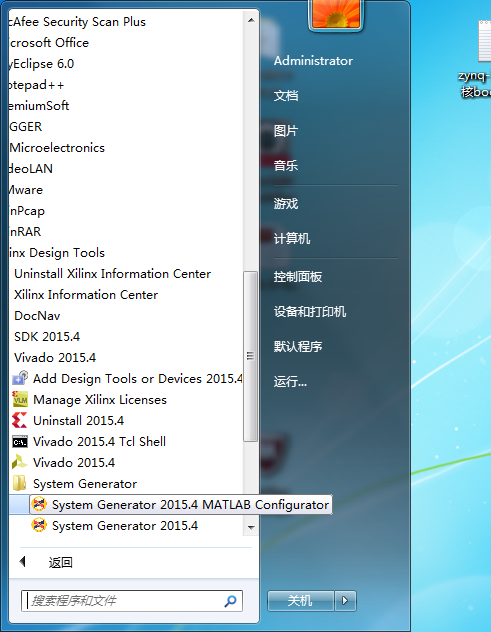The width and height of the screenshot is (491, 632).
Task: Click the red Xilinx Uninstall 2015.4 icon
Action: tap(20, 420)
